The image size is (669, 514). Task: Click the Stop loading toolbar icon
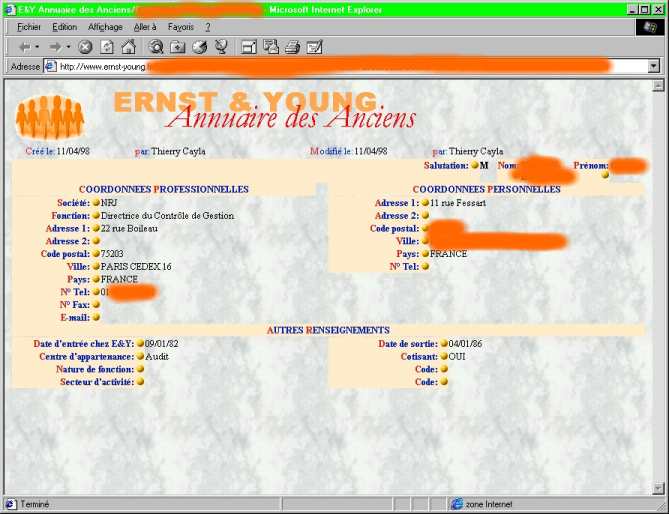click(x=85, y=47)
